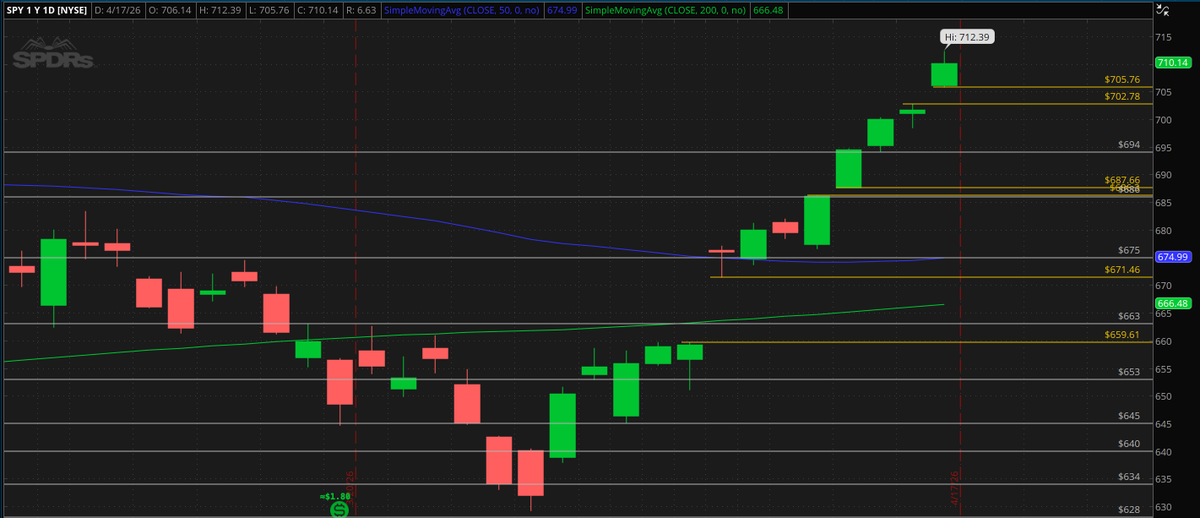This screenshot has width=1200, height=518.
Task: Click the green 666.48 axis price tag
Action: (1171, 304)
